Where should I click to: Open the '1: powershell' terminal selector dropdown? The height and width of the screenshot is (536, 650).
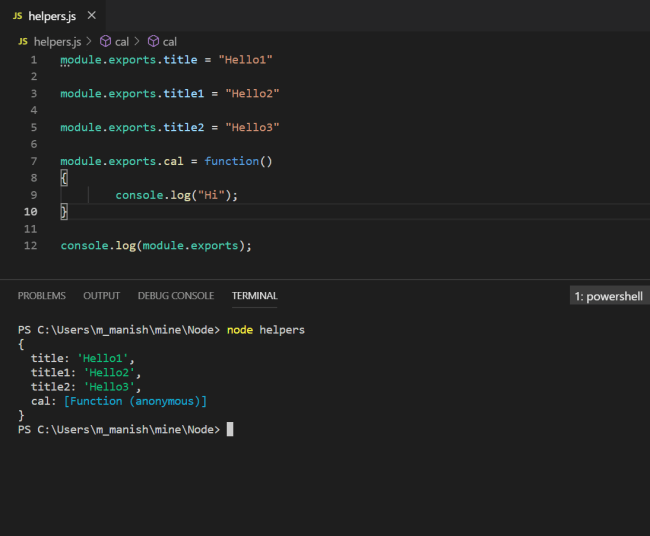coord(609,296)
